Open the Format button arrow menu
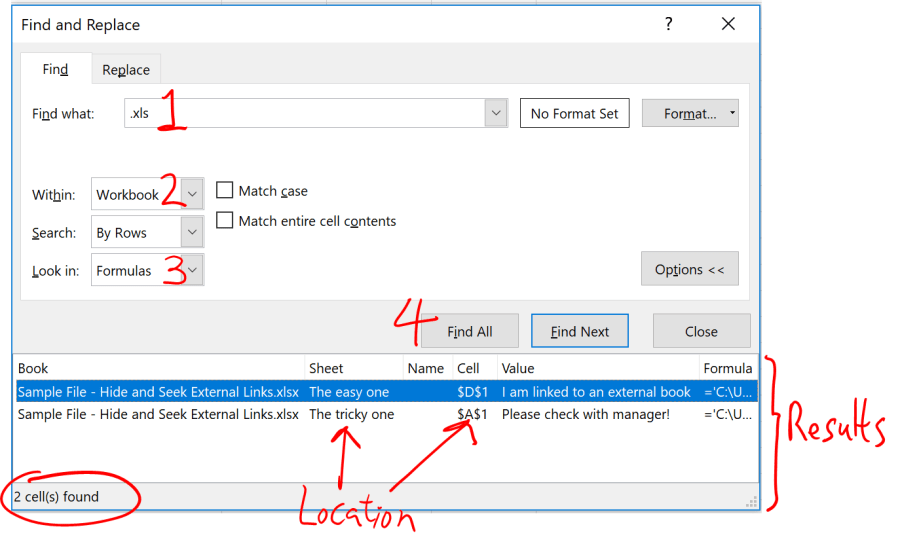This screenshot has height=546, width=900. pos(733,113)
